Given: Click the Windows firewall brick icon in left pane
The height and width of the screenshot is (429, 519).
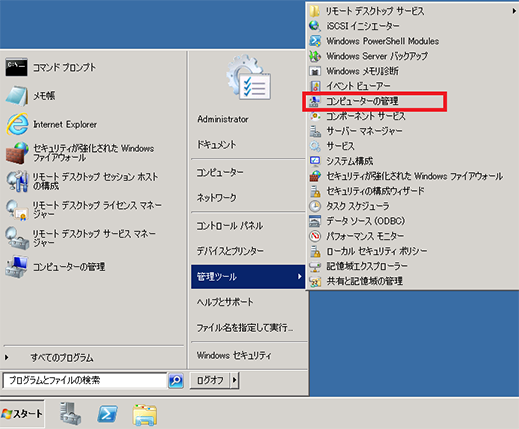Looking at the screenshot, I should point(17,153).
